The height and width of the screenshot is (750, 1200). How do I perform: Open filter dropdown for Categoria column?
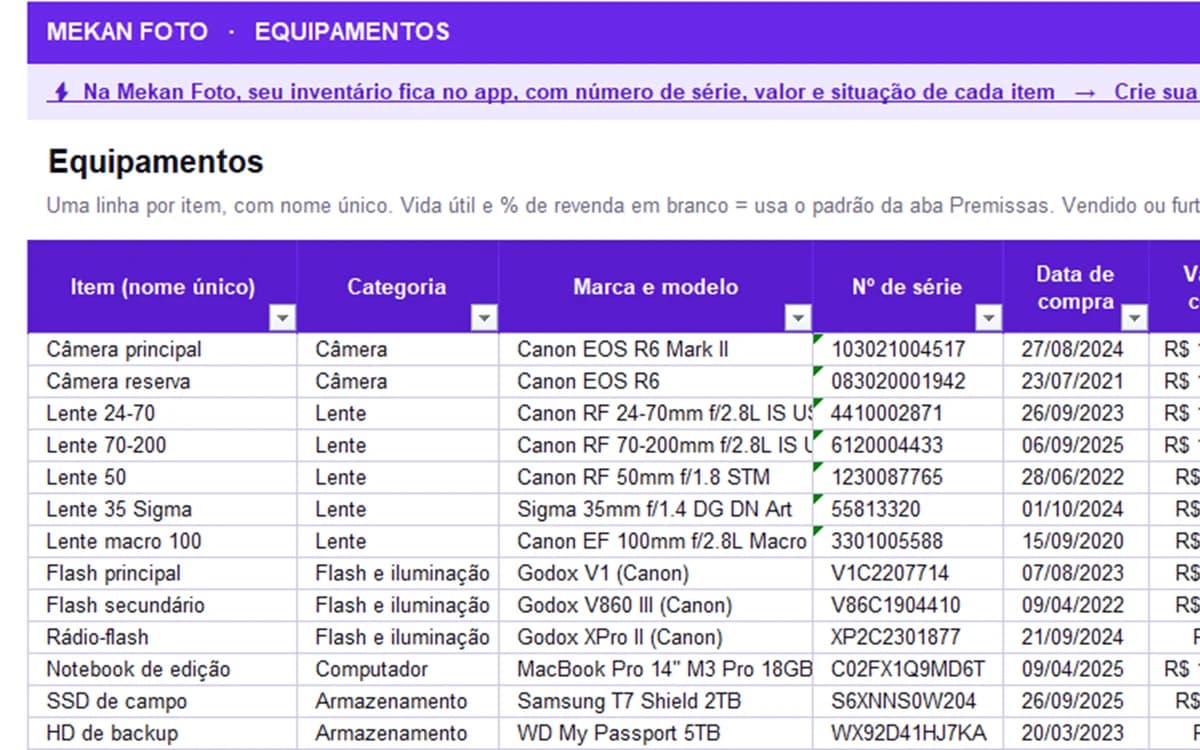[485, 318]
